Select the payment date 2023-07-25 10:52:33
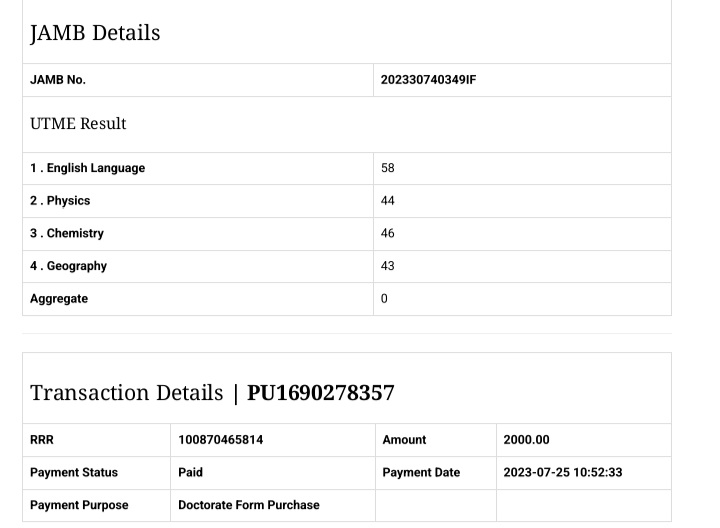This screenshot has width=720, height=528. (x=562, y=472)
